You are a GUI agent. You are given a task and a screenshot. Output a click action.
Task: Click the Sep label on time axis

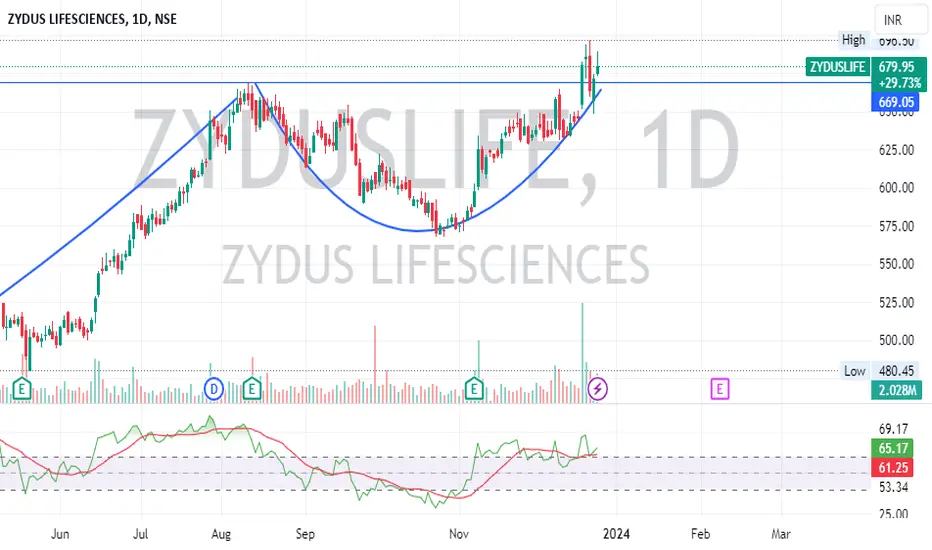(x=305, y=534)
